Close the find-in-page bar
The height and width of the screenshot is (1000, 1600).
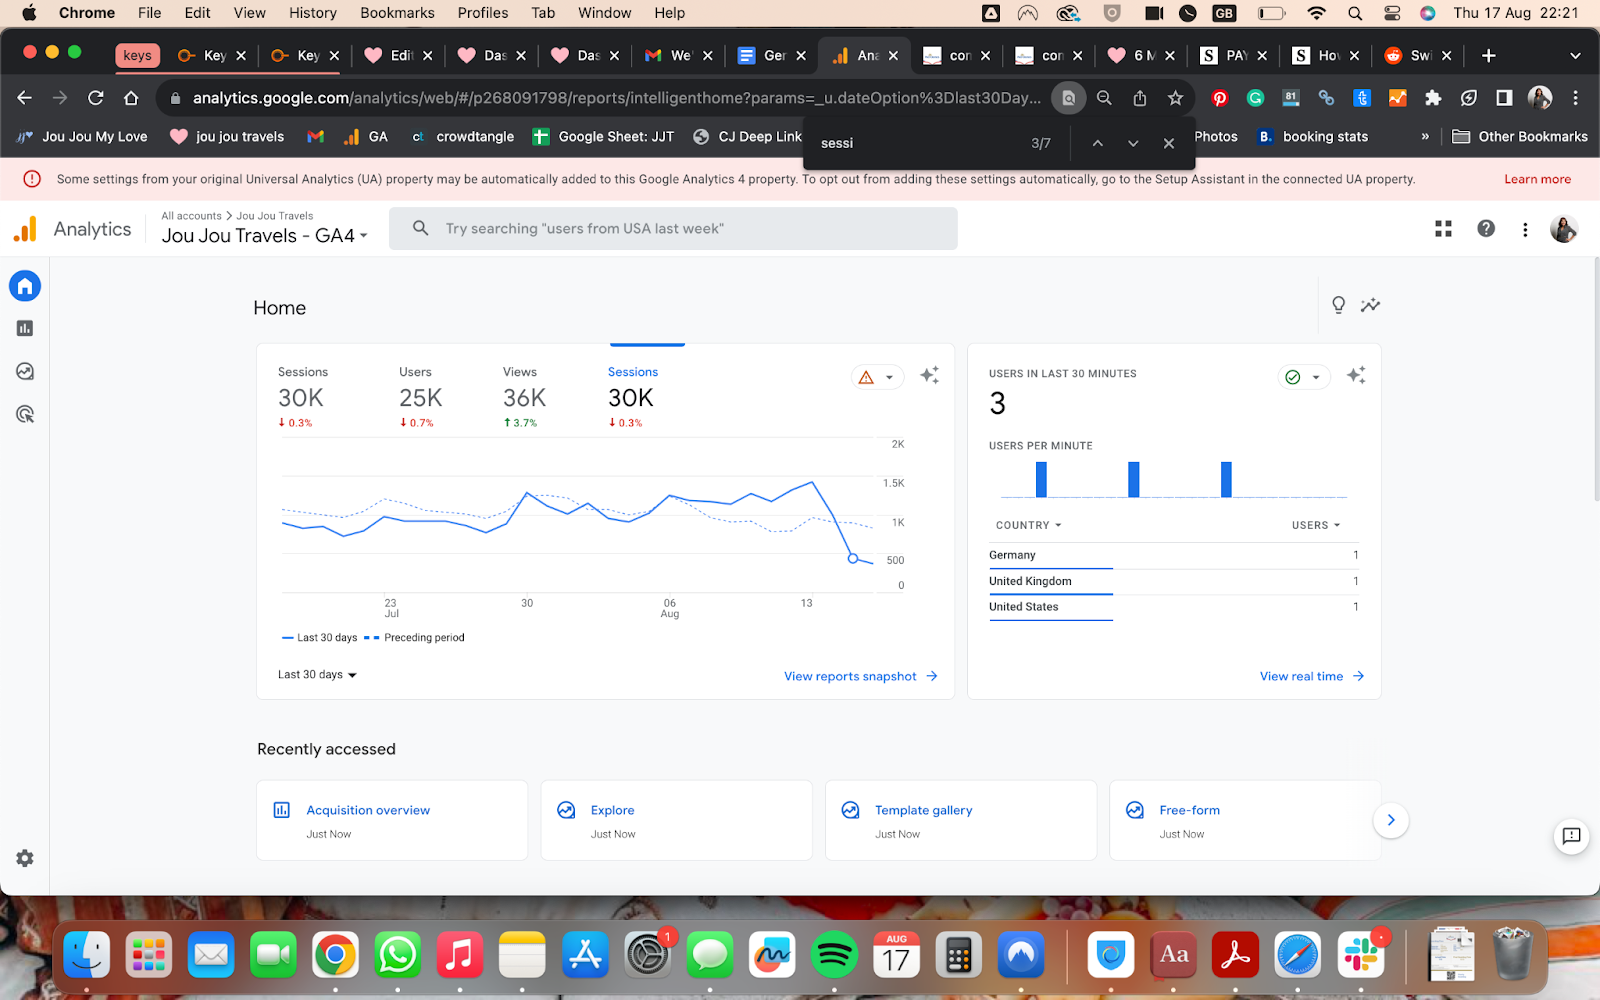point(1168,143)
